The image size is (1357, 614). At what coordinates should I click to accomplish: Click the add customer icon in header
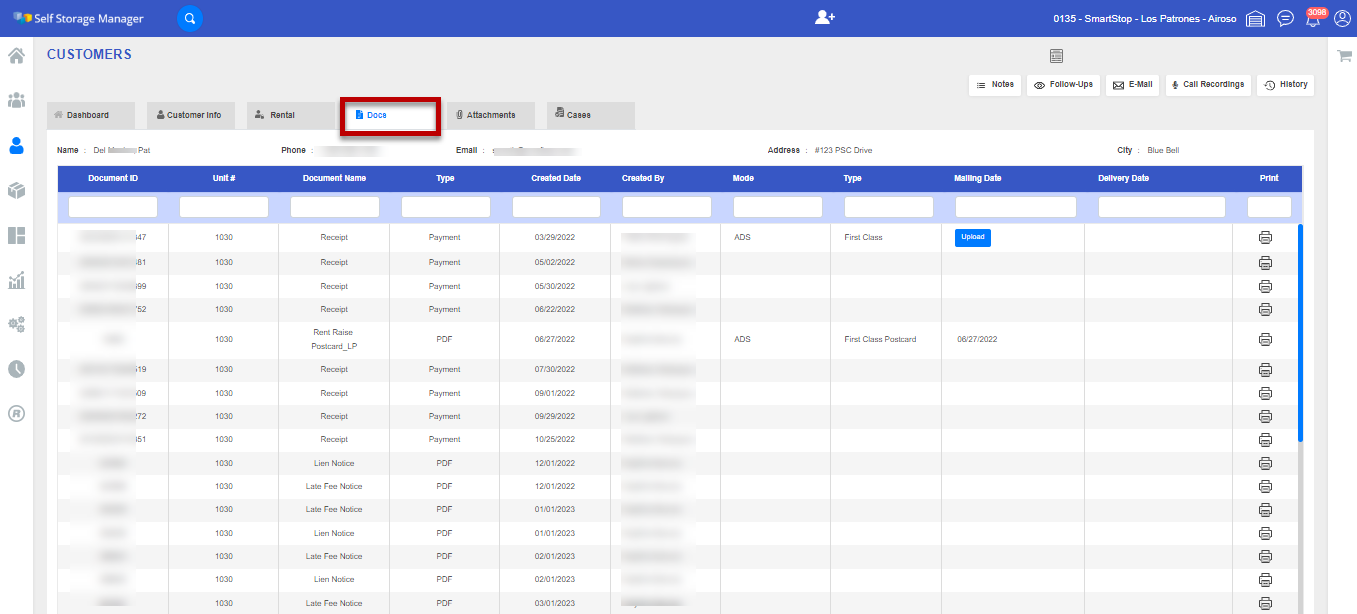(824, 18)
